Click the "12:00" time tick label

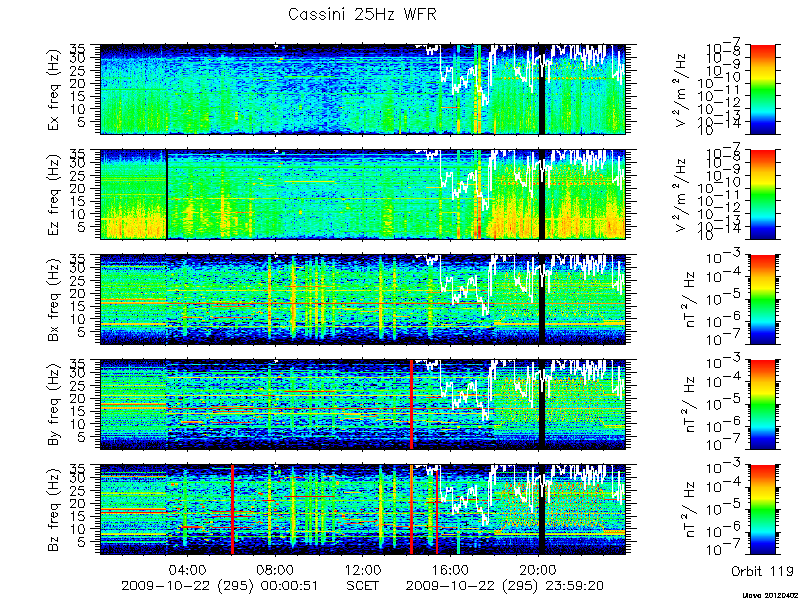363,569
